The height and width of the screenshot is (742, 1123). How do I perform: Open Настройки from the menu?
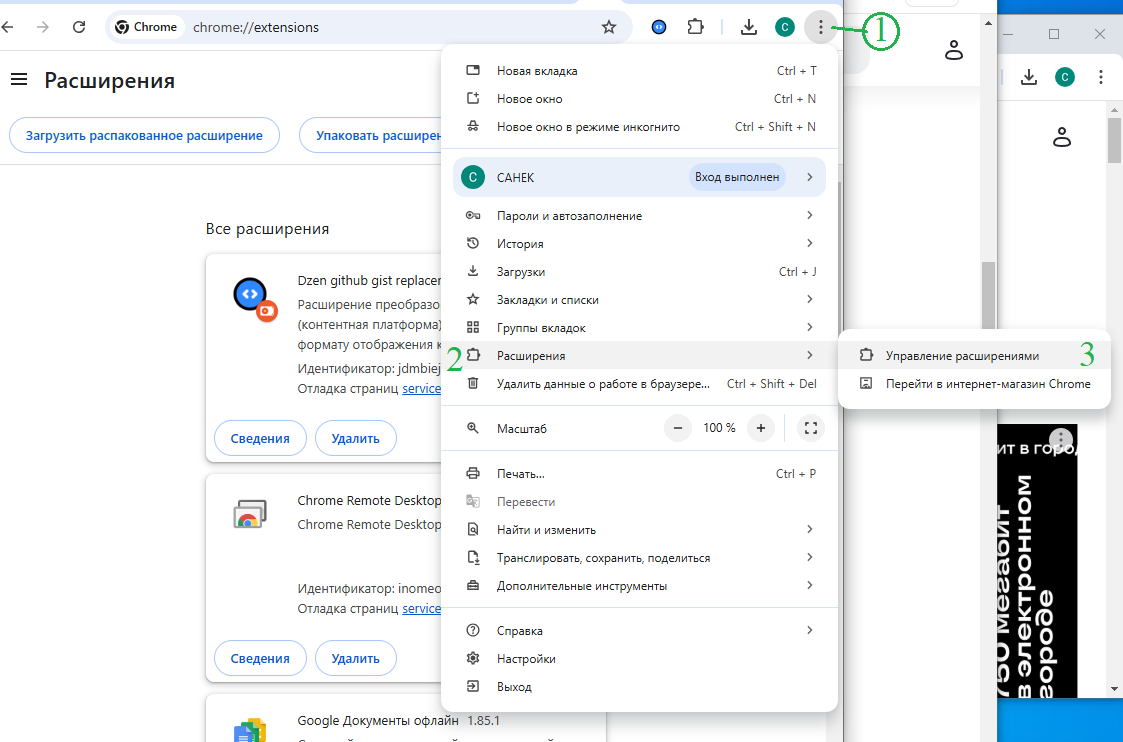640,659
